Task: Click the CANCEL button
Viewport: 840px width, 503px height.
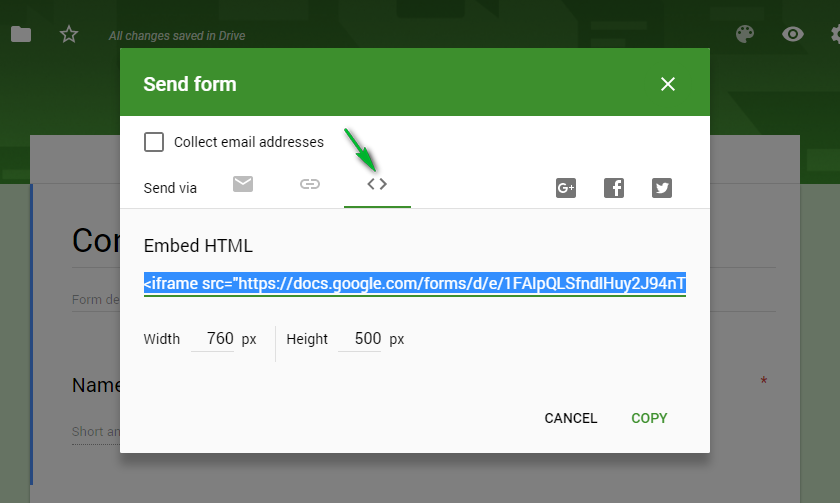Action: click(571, 418)
